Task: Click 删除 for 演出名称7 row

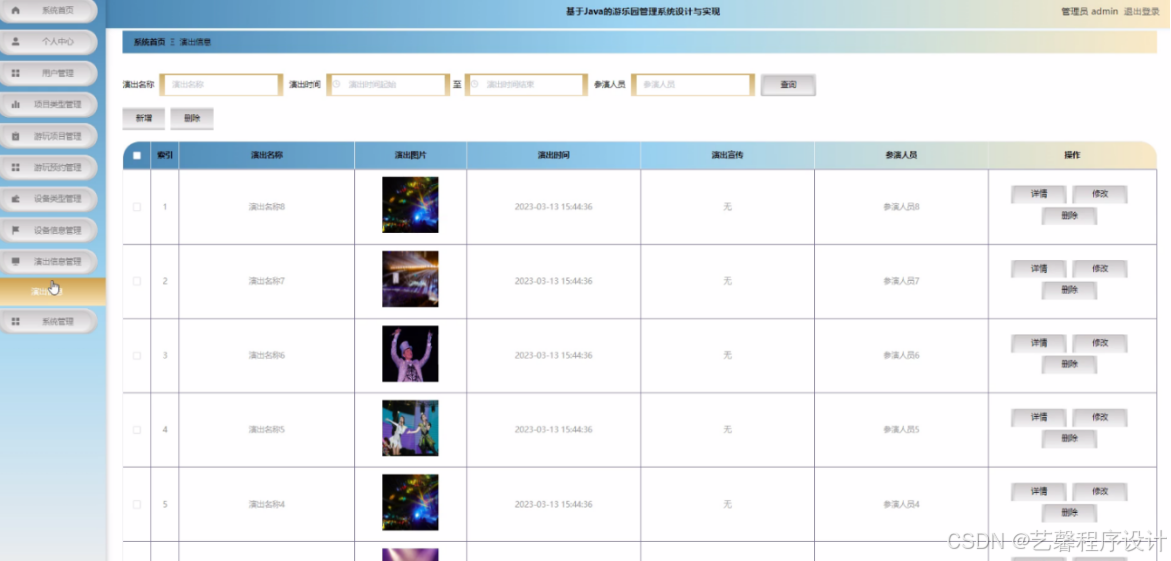Action: pos(1069,290)
